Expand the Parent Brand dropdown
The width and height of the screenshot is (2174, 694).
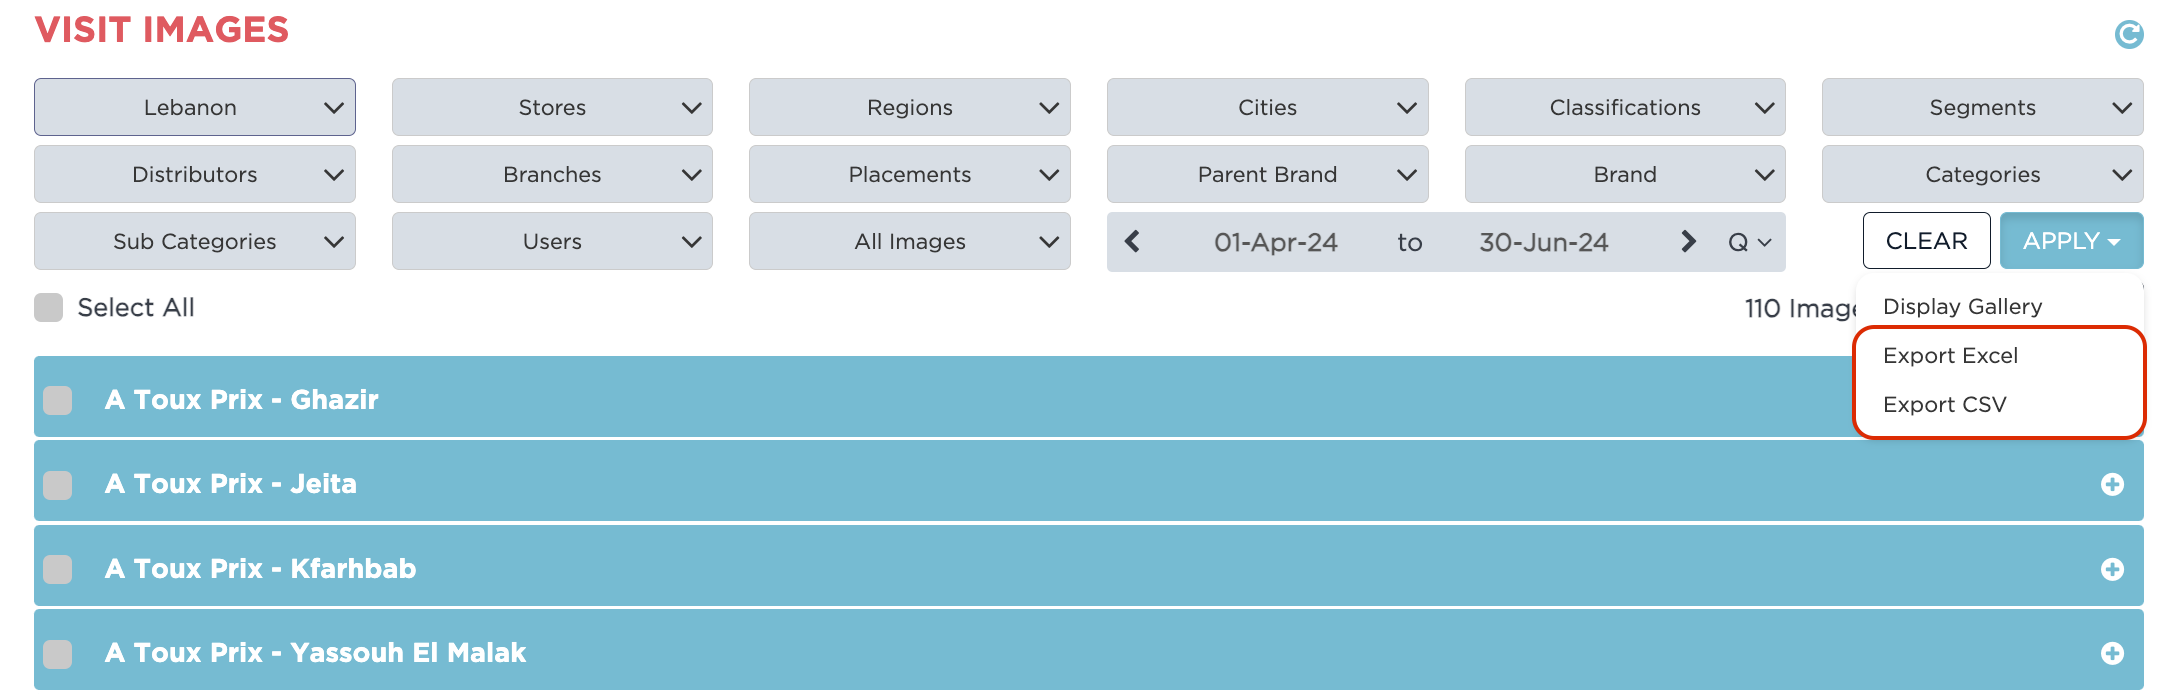(x=1267, y=174)
